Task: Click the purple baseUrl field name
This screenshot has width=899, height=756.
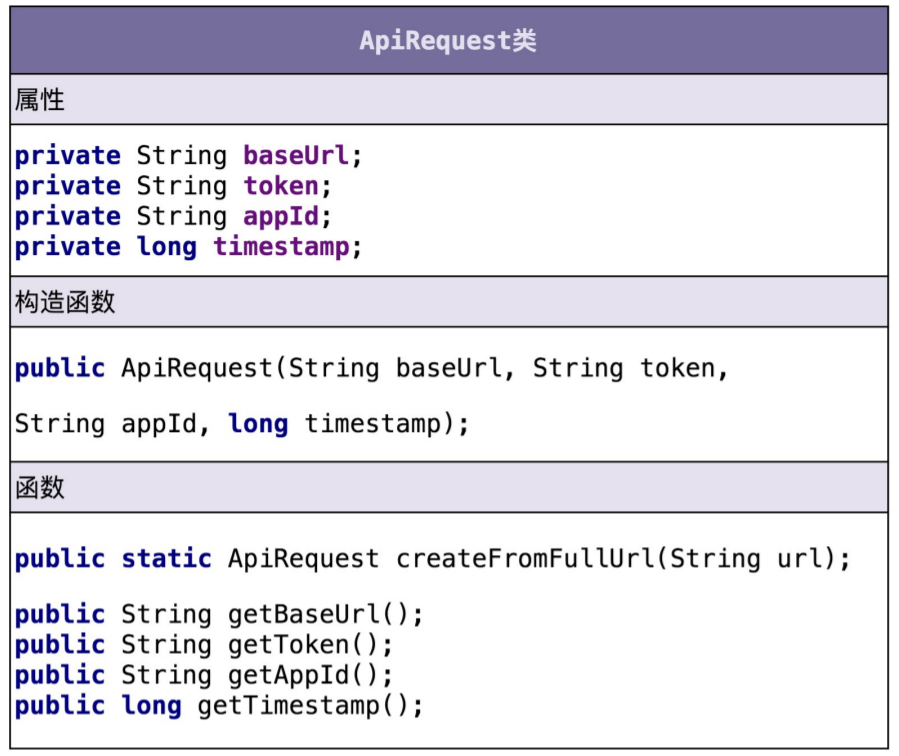Action: click(296, 156)
